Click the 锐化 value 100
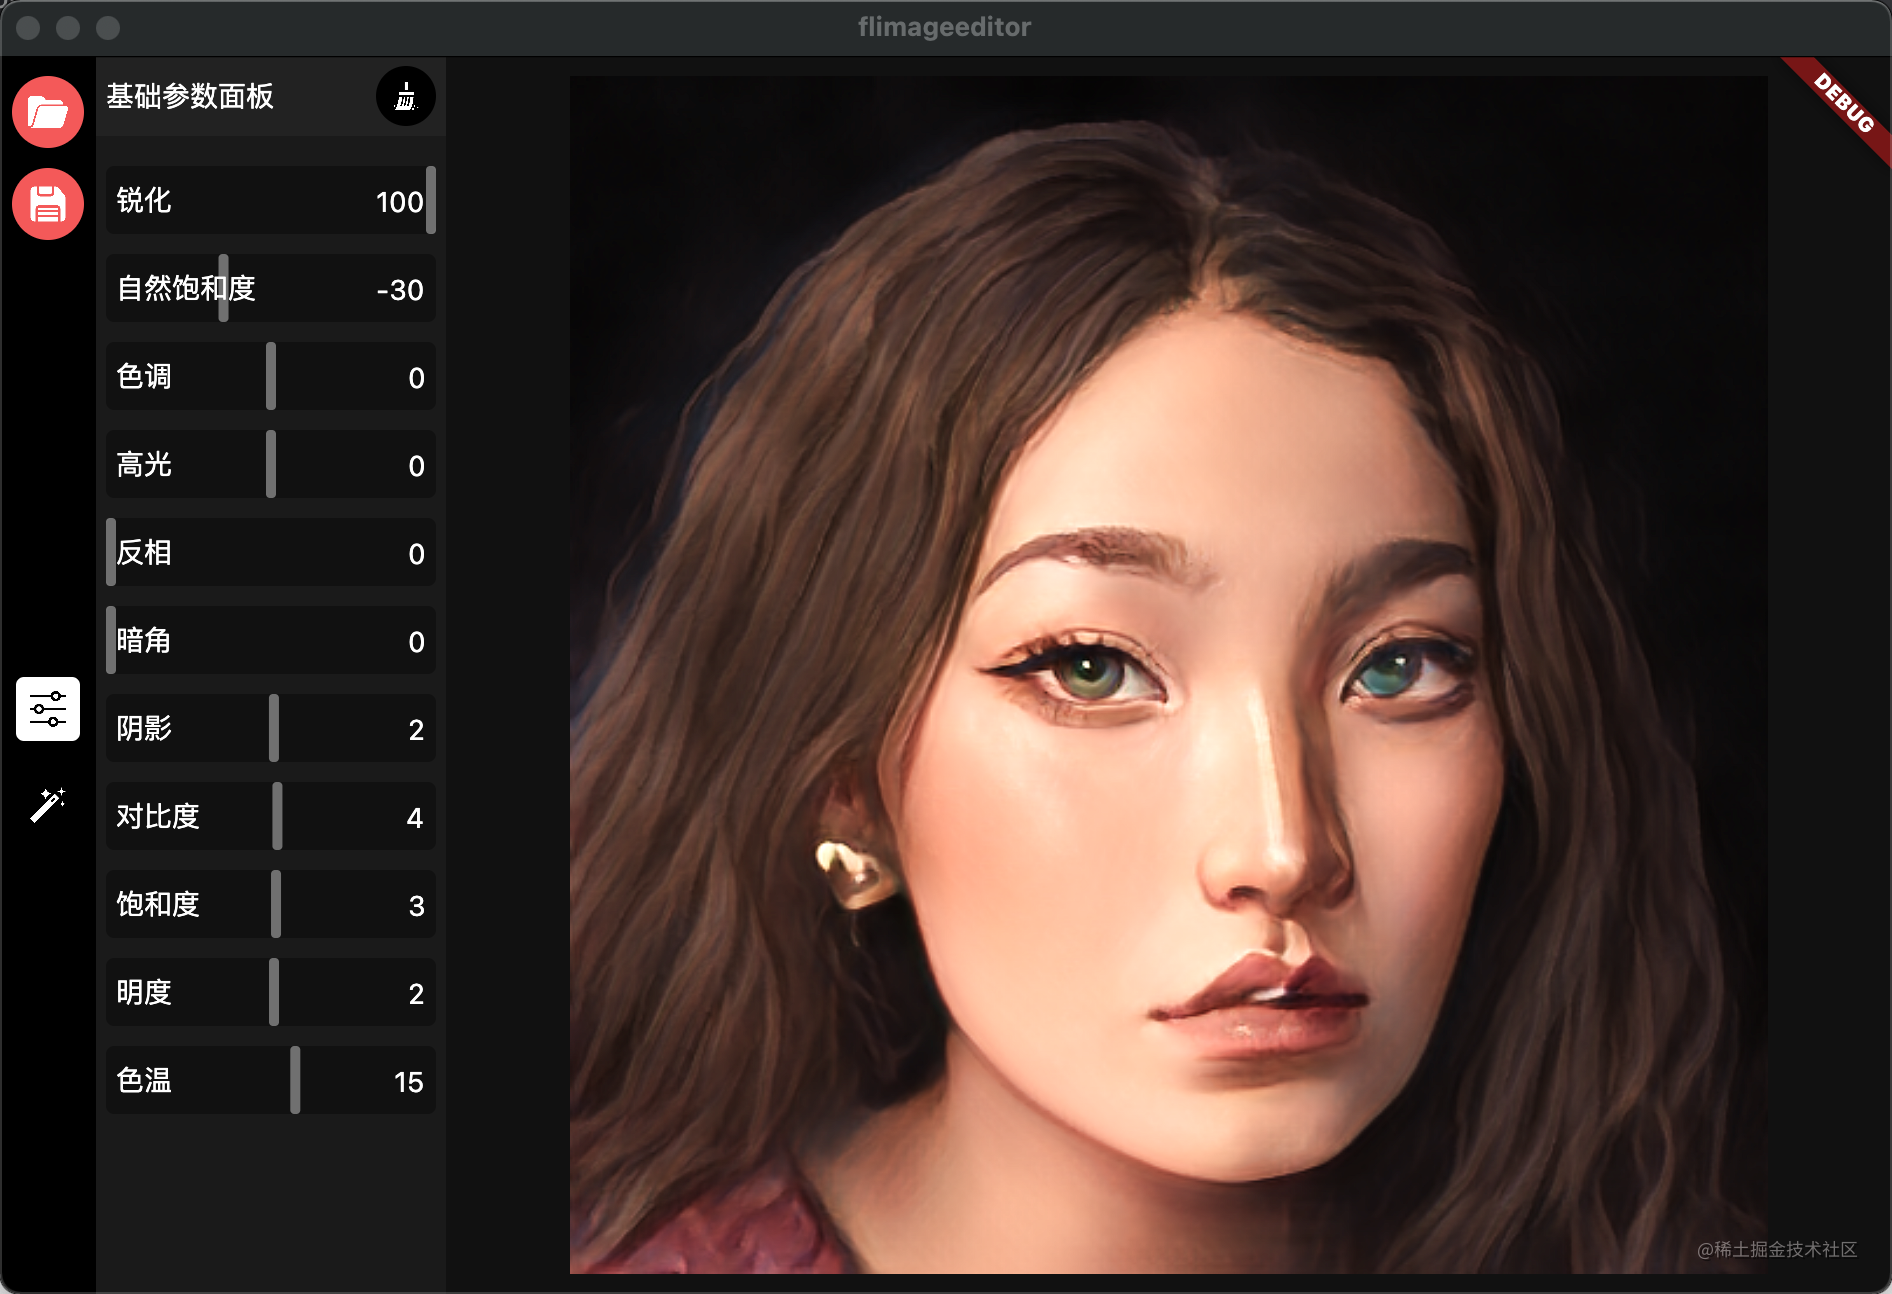Screen dimensions: 1892x1294 coord(399,202)
